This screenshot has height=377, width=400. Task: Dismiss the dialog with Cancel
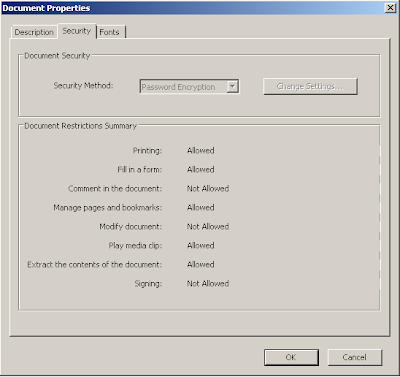coord(354,357)
